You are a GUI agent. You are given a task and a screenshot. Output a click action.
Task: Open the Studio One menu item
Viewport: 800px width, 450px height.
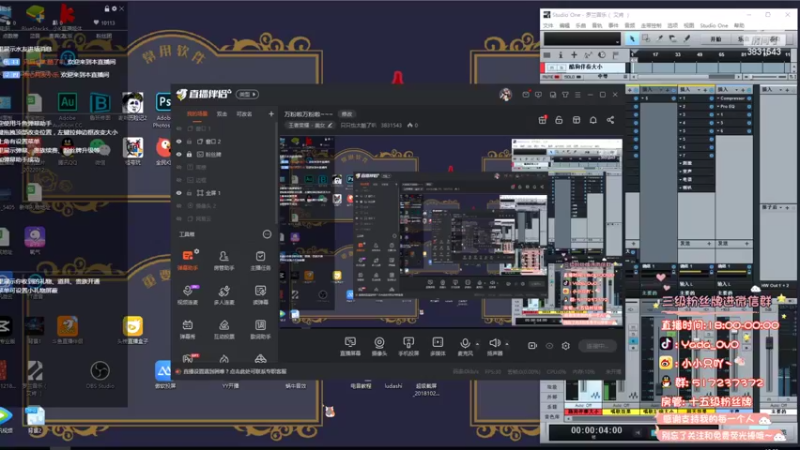pyautogui.click(x=714, y=26)
